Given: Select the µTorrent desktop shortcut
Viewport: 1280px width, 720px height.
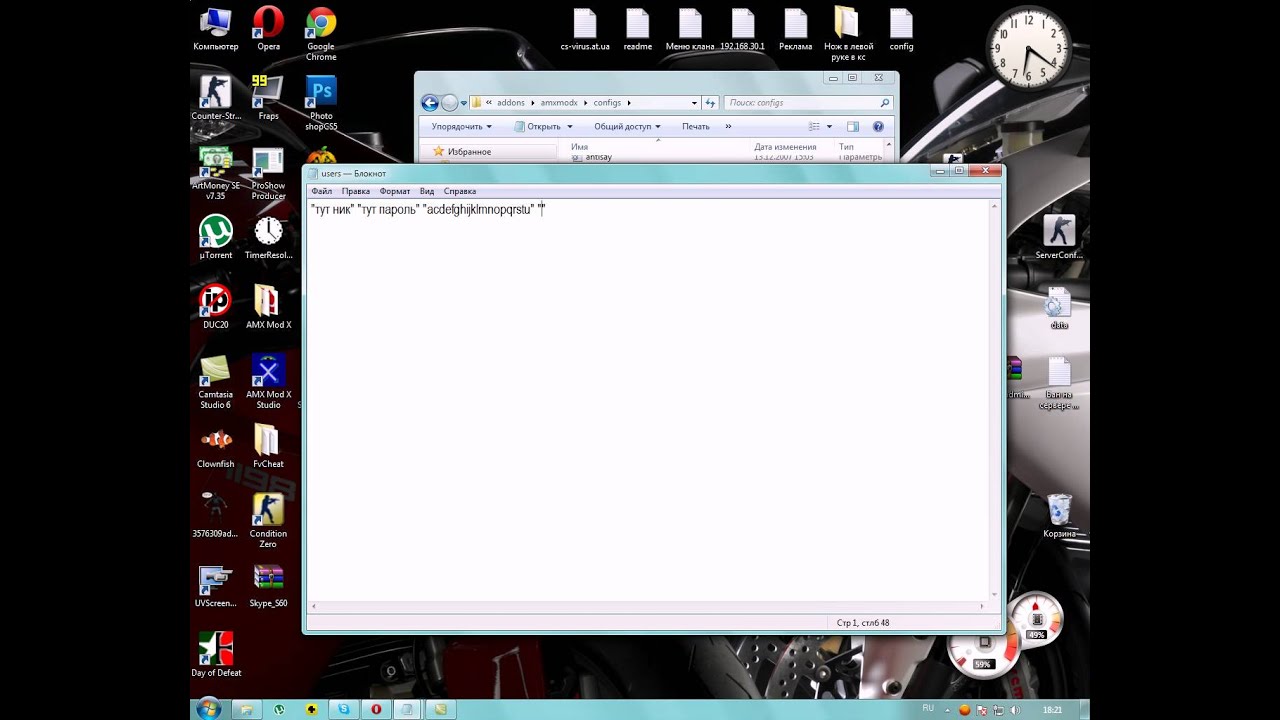Looking at the screenshot, I should (215, 238).
